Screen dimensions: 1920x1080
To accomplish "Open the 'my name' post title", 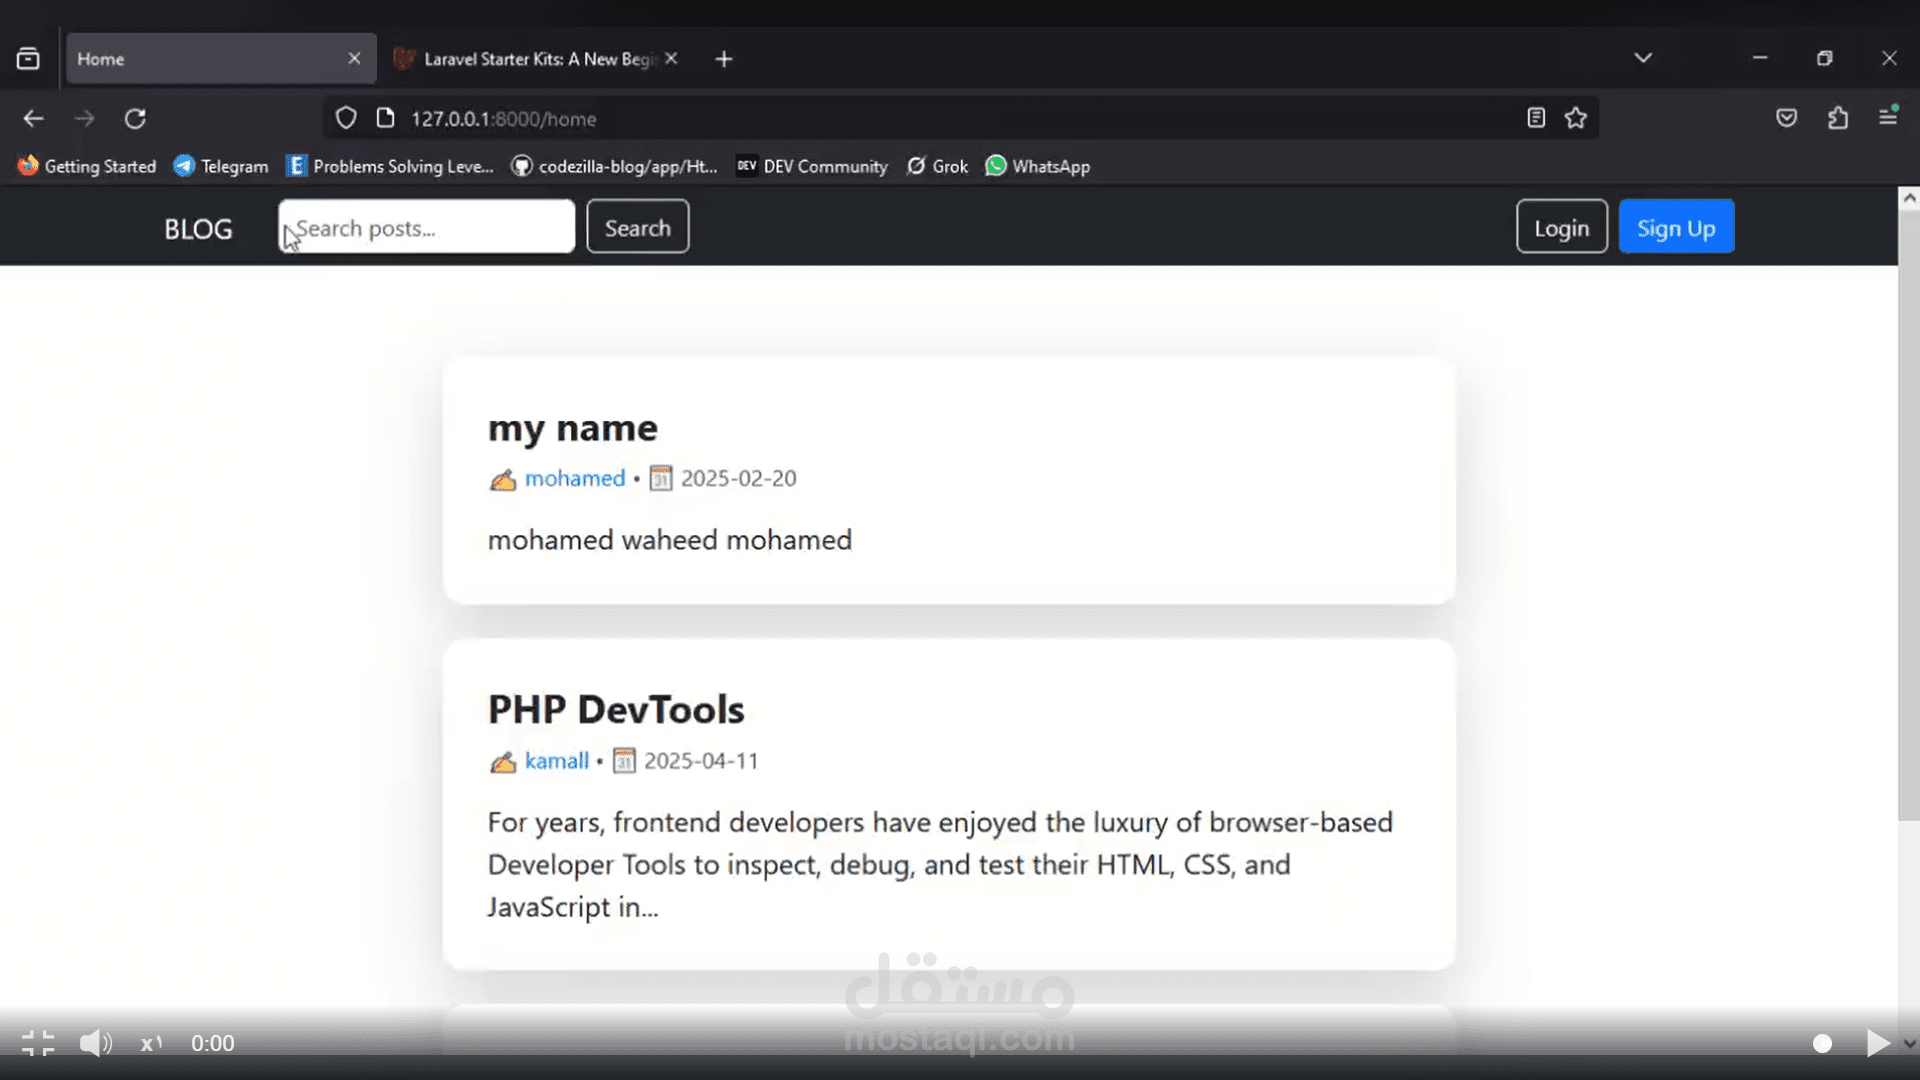I will [x=572, y=428].
